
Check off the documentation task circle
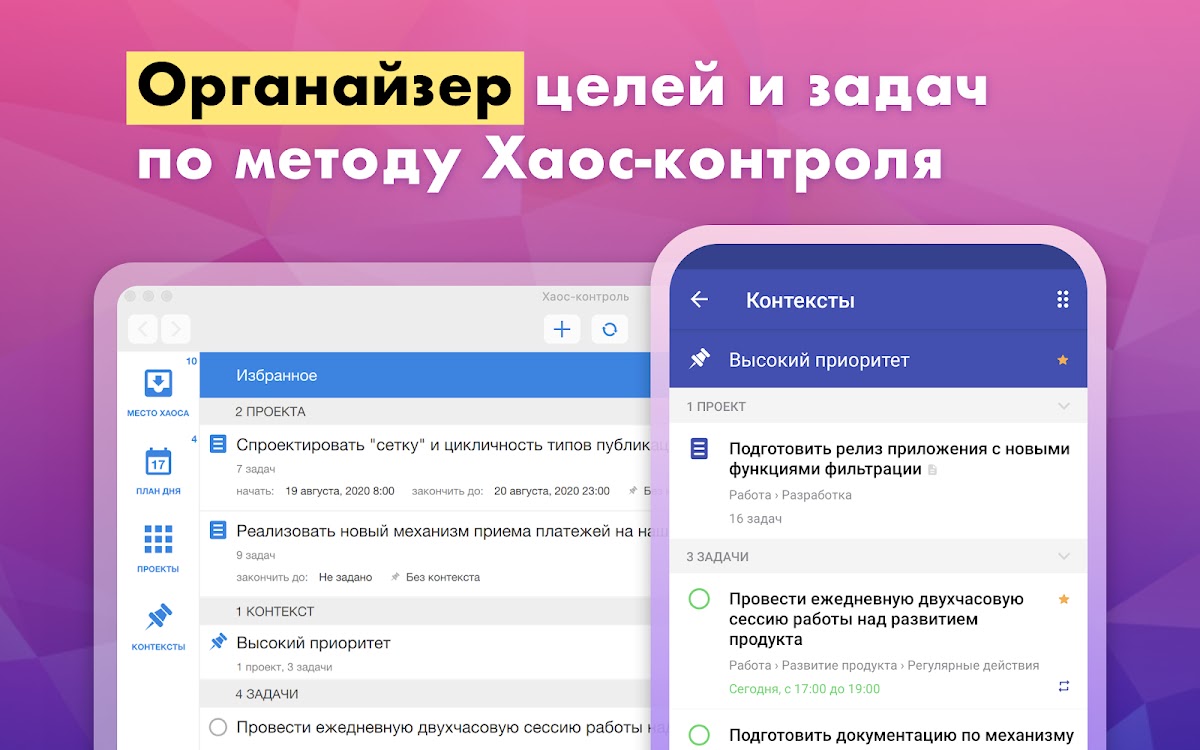[699, 736]
